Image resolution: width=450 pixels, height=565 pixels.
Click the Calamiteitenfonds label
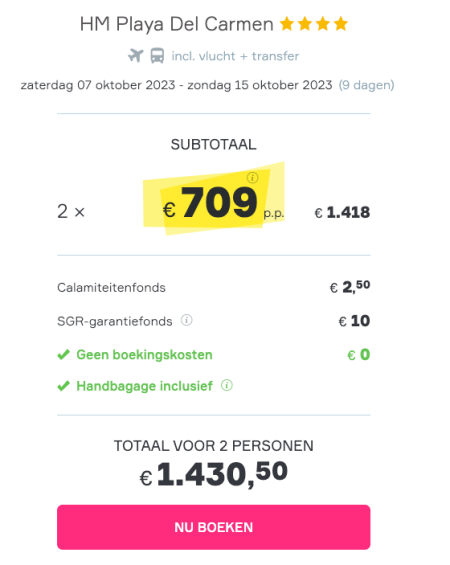pos(111,288)
